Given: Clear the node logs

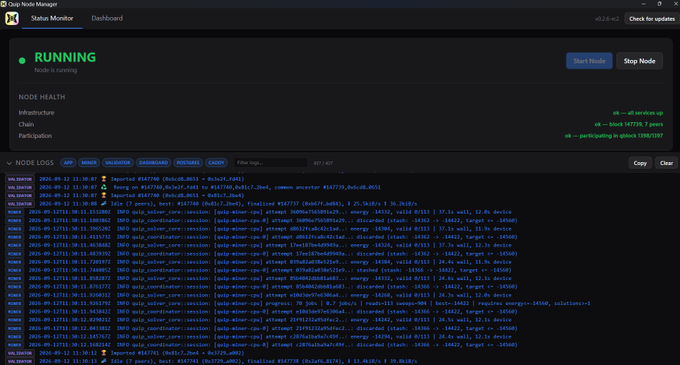Looking at the screenshot, I should point(666,163).
